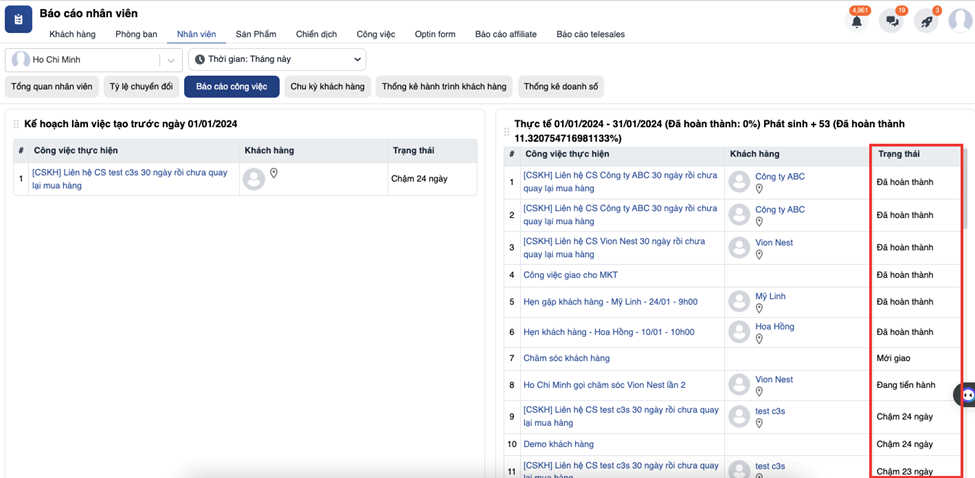The width and height of the screenshot is (975, 478).
Task: Open the chatbot widget on the right edge
Action: click(x=966, y=395)
